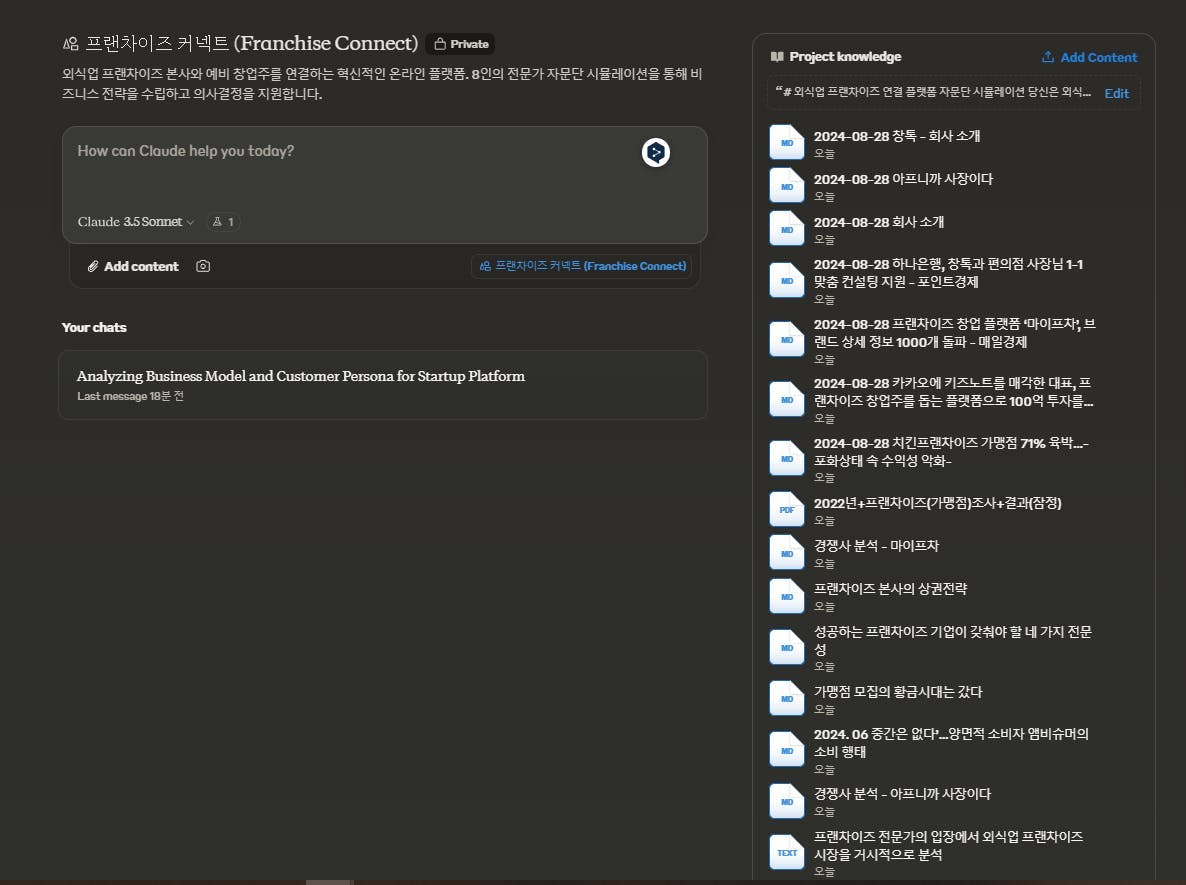This screenshot has width=1186, height=885.
Task: Open MD file icon for '경쟁사 분석 - 마이프차'
Action: point(787,553)
